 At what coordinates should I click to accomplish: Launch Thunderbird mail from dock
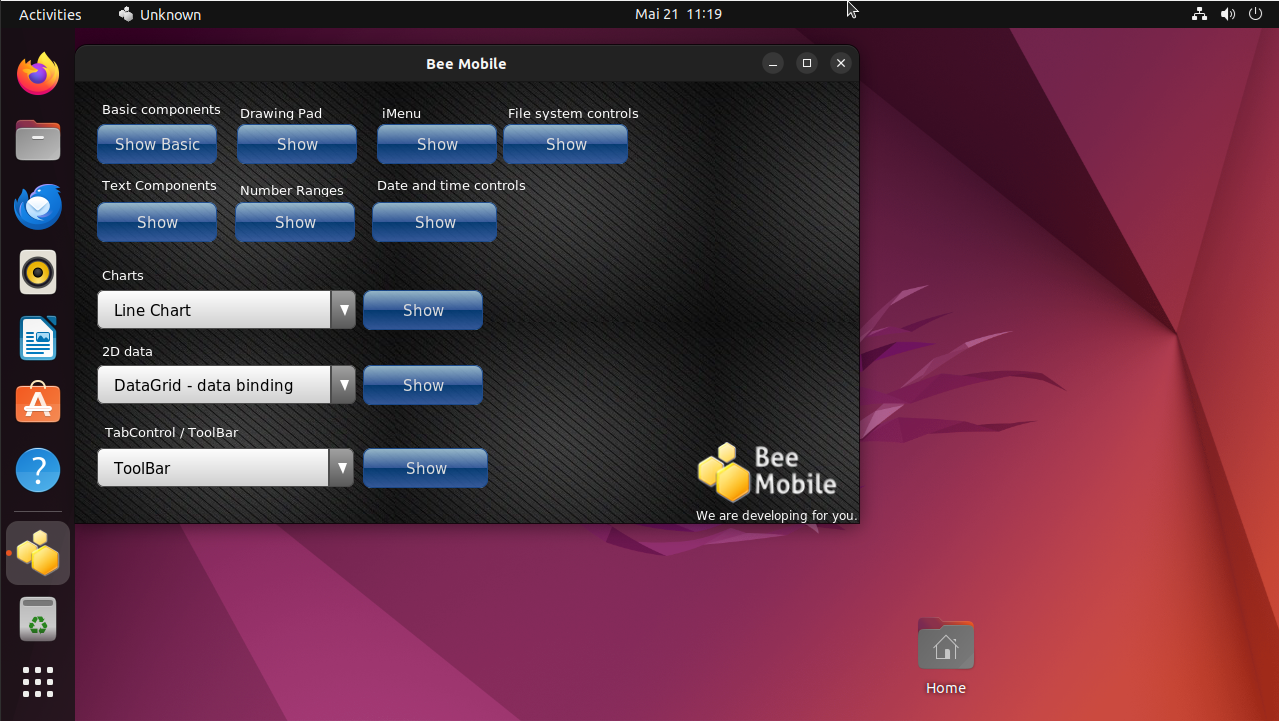tap(38, 206)
